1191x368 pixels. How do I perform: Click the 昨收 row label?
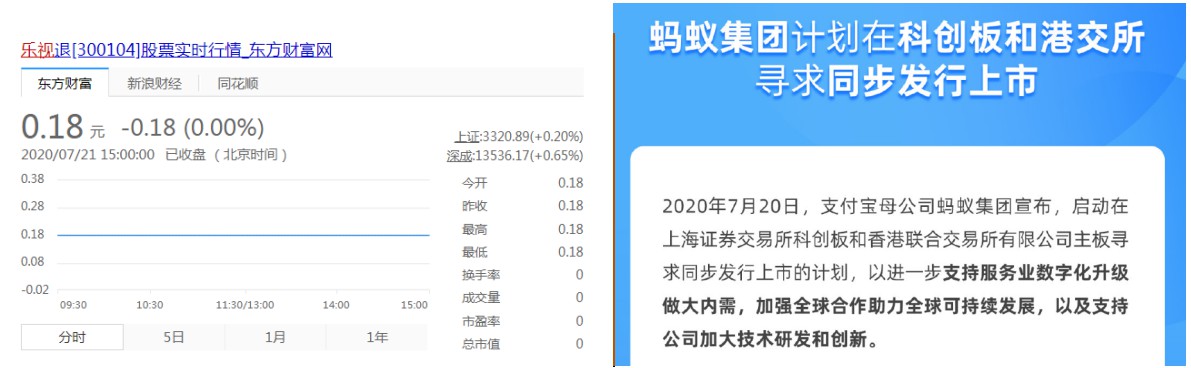(475, 205)
